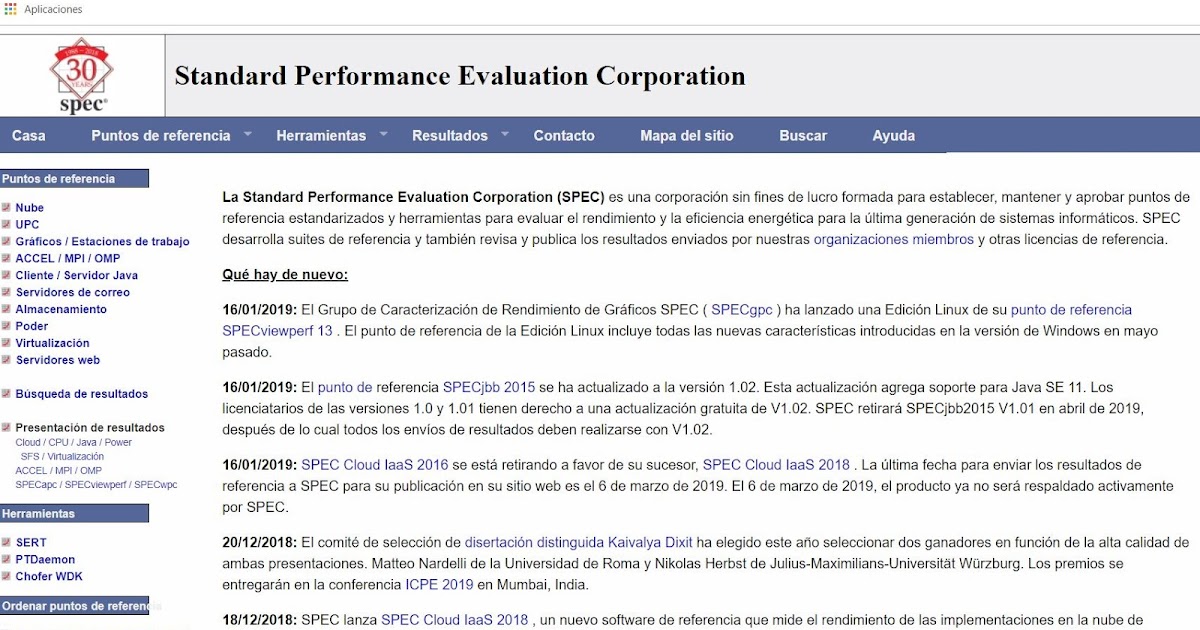Expand the Resultados menu arrow

pyautogui.click(x=505, y=133)
